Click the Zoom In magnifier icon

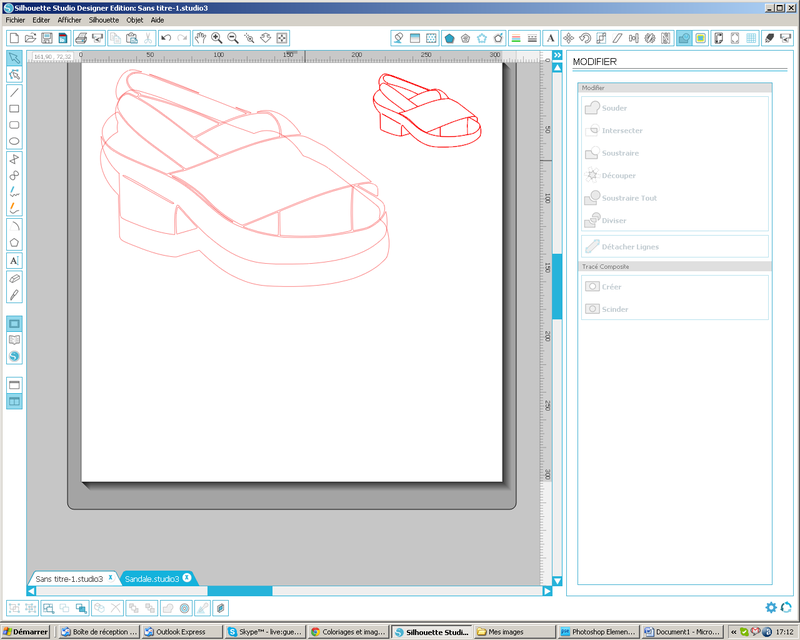(216, 38)
